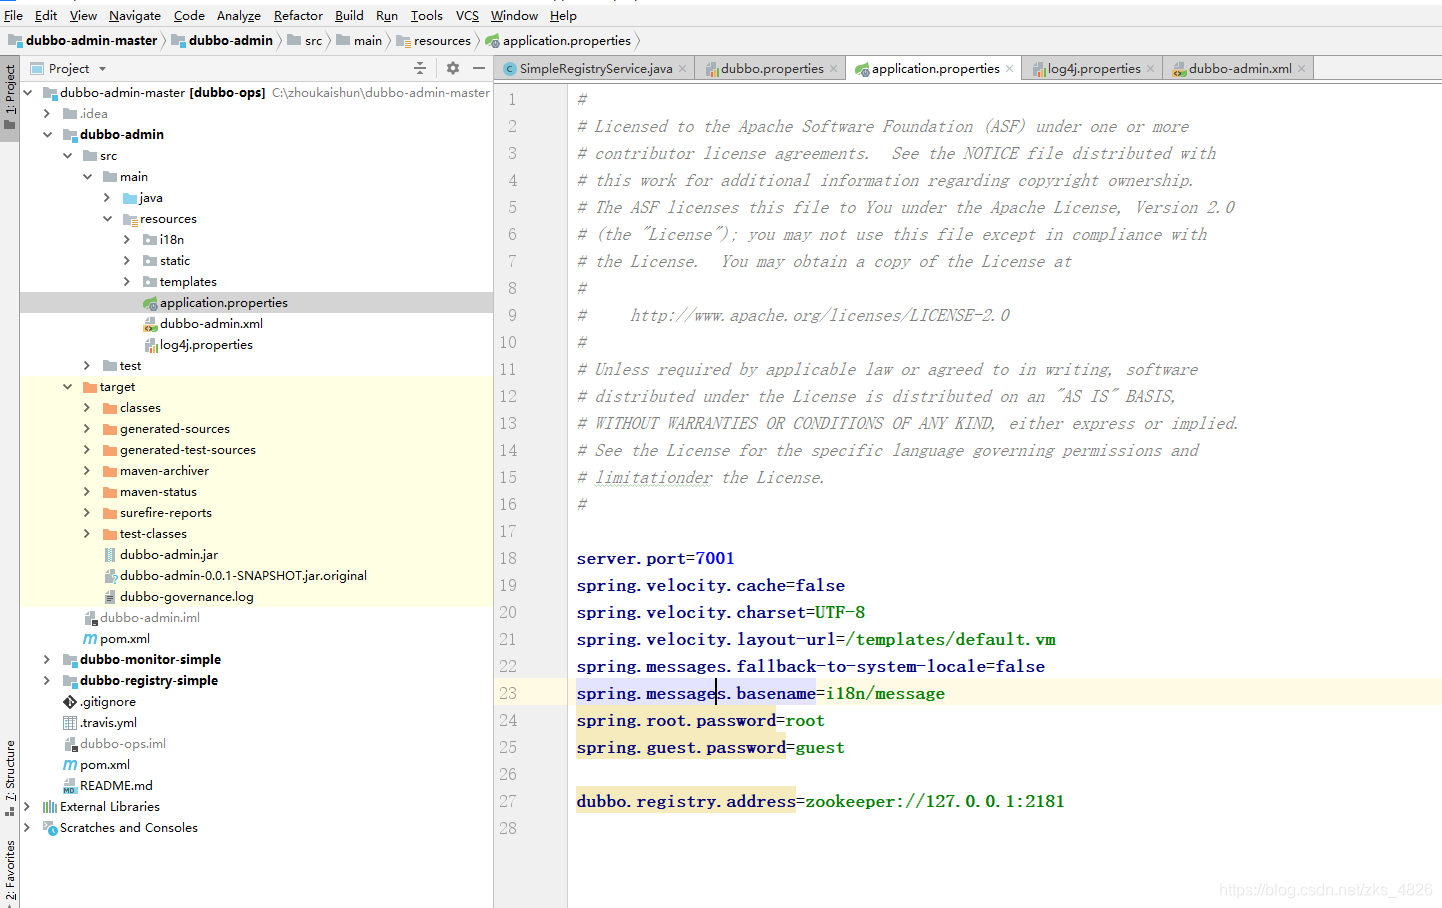This screenshot has height=908, width=1442.
Task: Click the dubbo-admin.iml file icon
Action: 90,617
